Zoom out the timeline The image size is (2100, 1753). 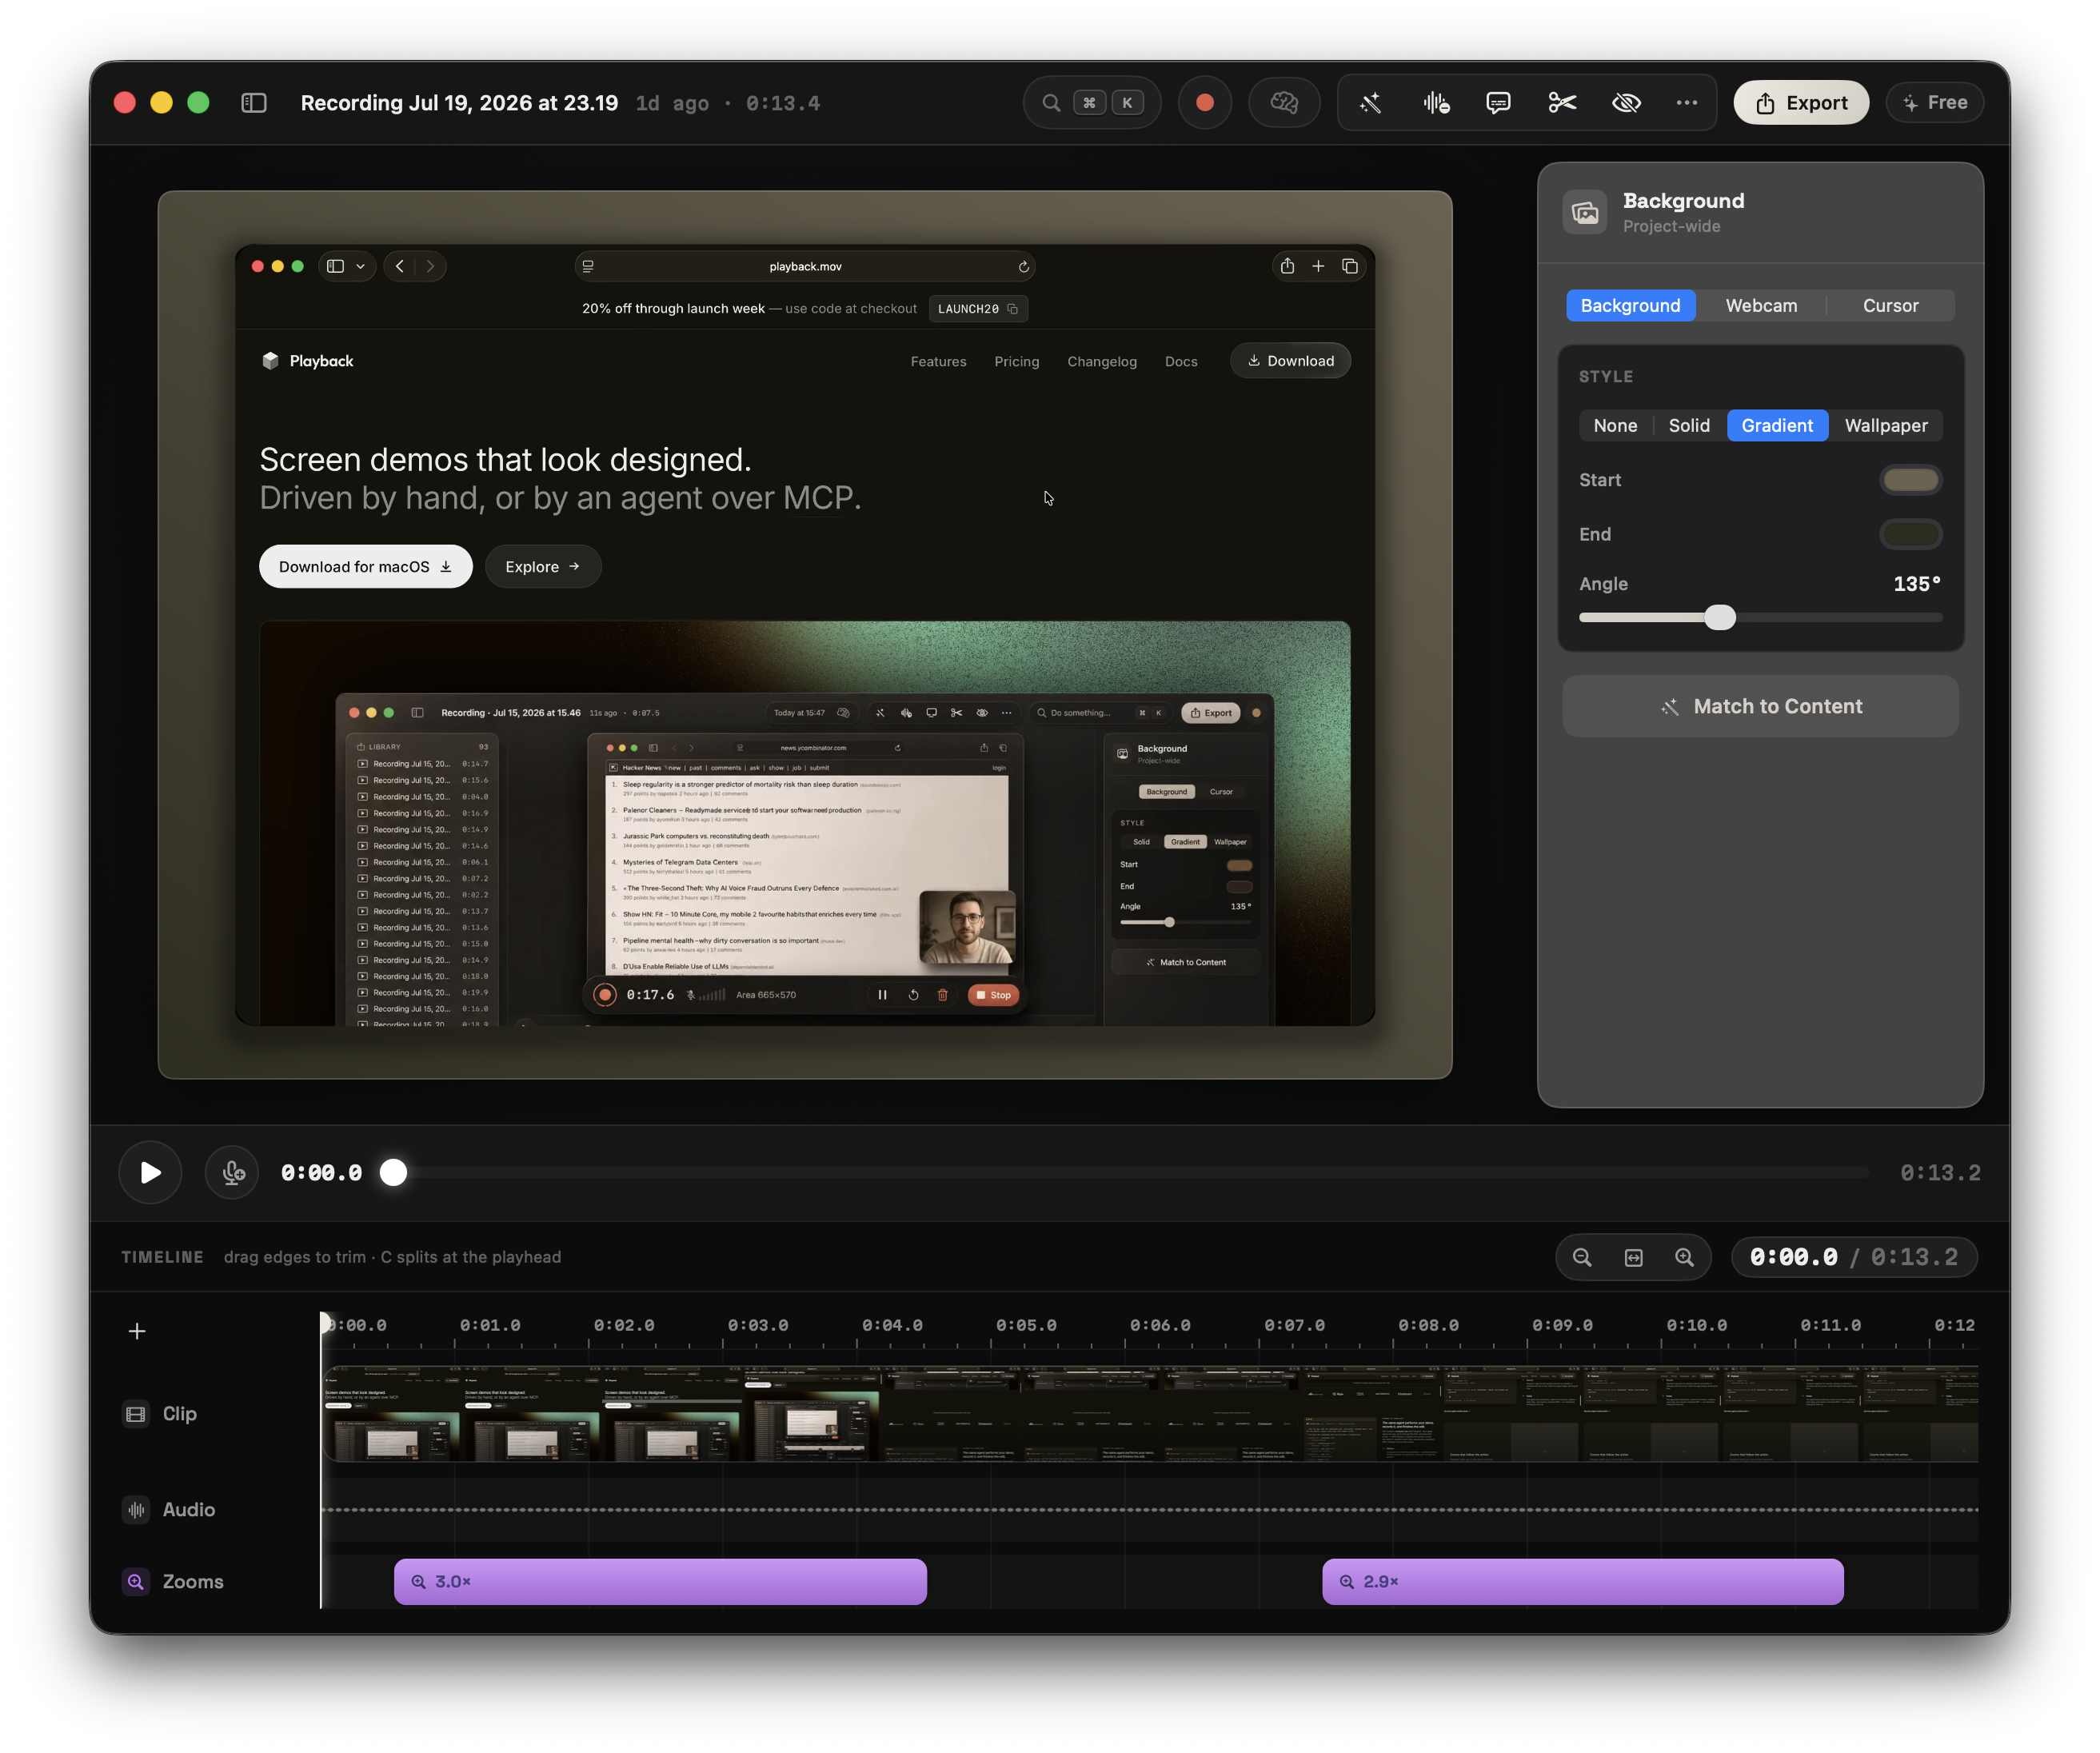pos(1582,1258)
